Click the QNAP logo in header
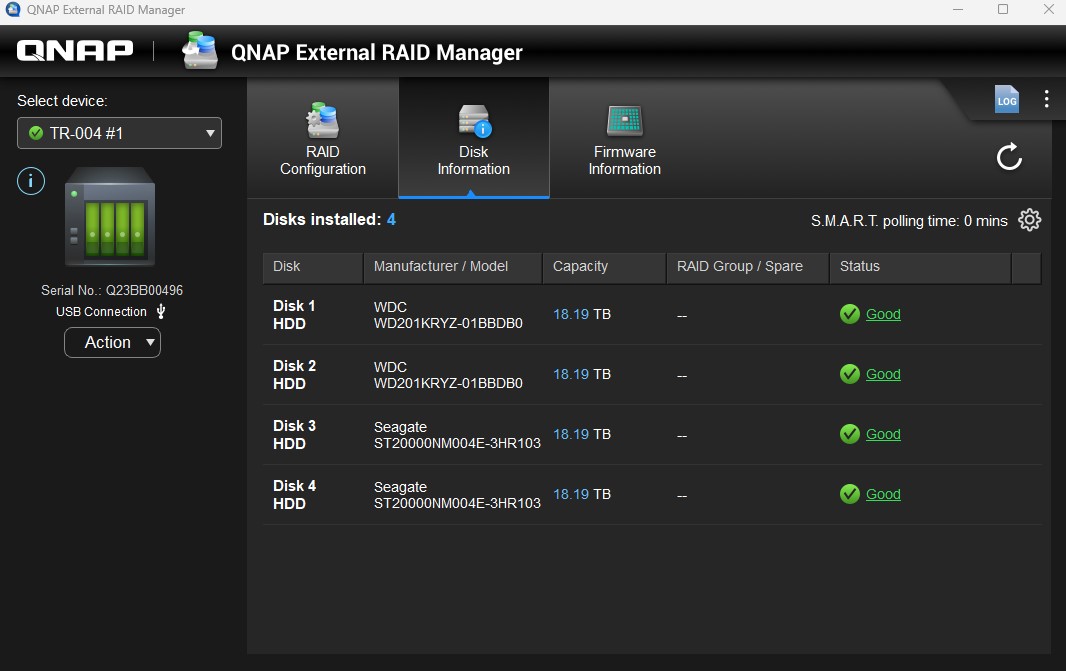 coord(75,51)
